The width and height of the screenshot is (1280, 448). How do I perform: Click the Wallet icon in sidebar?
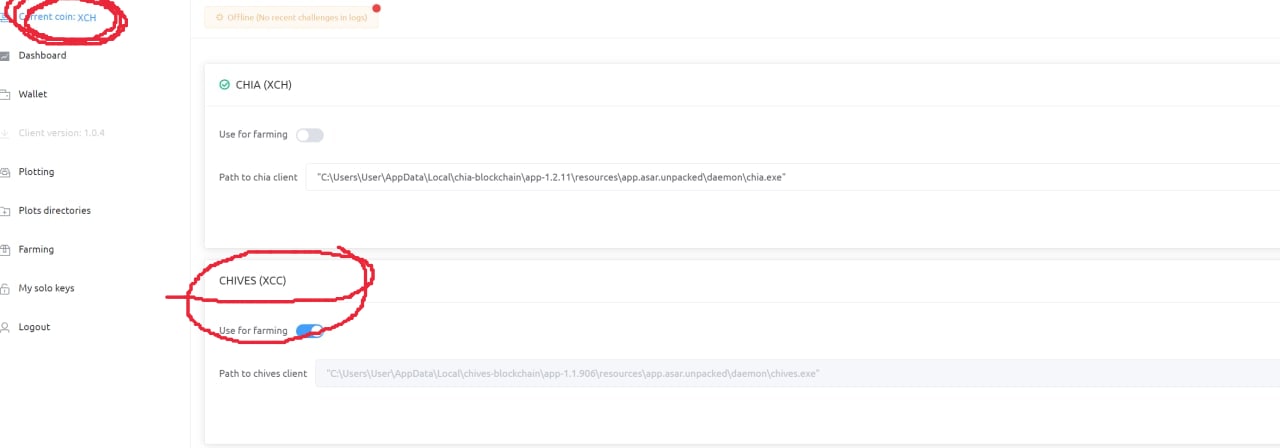point(5,94)
